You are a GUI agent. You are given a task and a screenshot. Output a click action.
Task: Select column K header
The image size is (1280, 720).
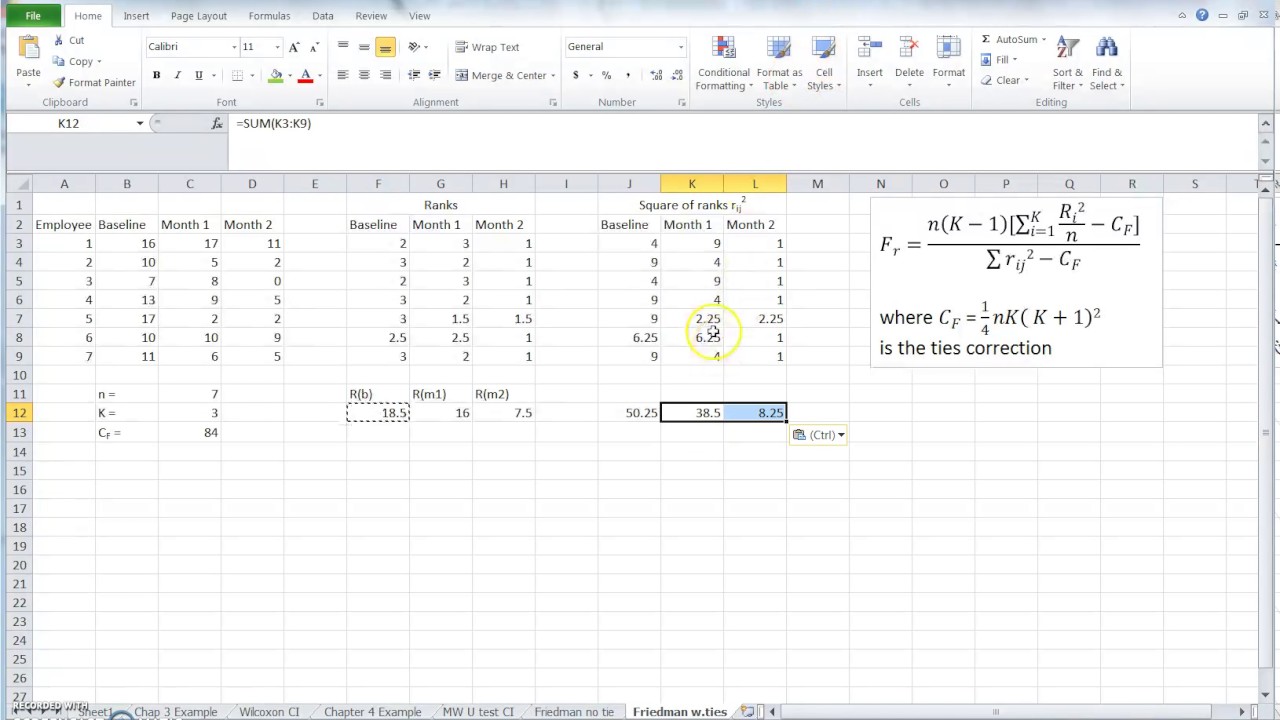coord(692,184)
